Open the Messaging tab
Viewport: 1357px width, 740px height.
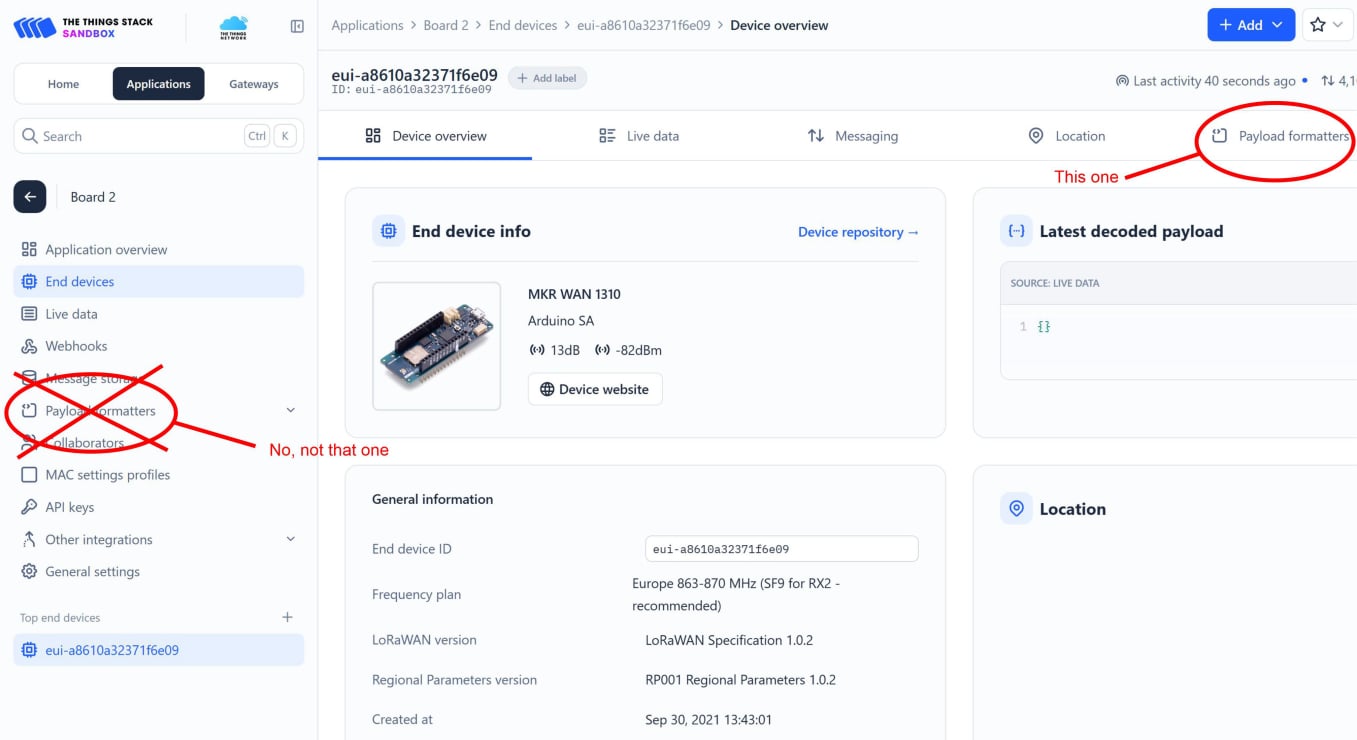point(852,136)
